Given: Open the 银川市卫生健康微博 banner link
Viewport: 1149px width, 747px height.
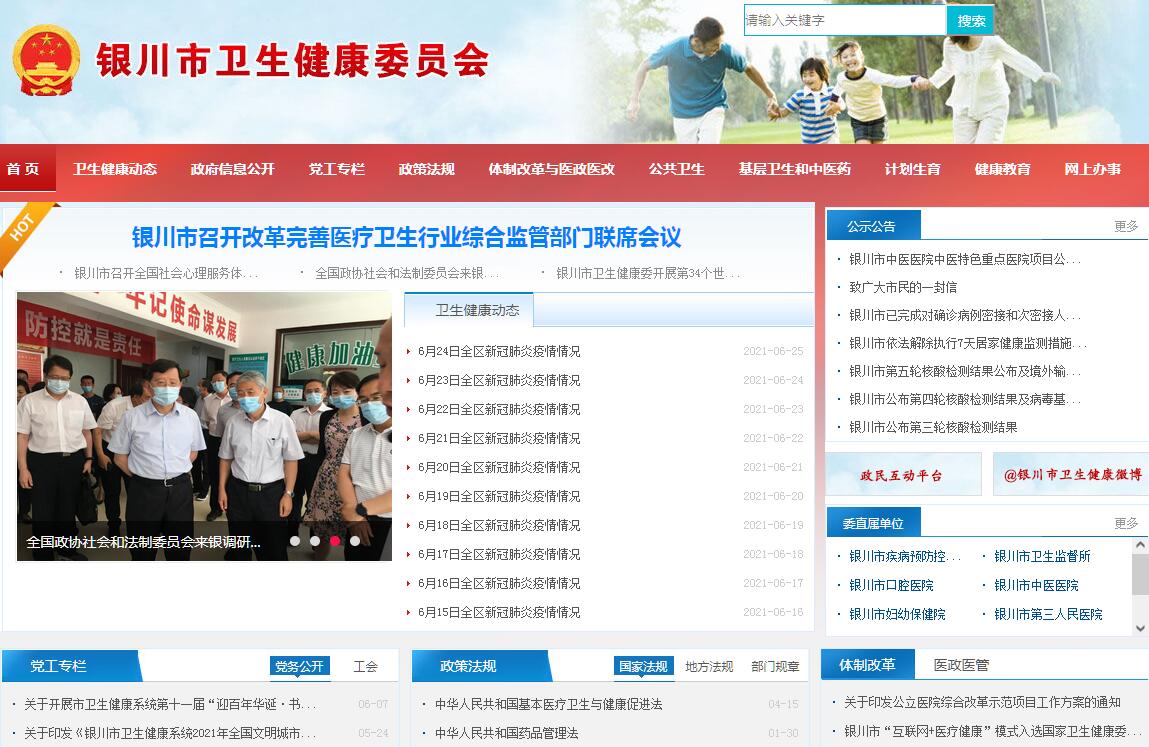Looking at the screenshot, I should point(1071,475).
